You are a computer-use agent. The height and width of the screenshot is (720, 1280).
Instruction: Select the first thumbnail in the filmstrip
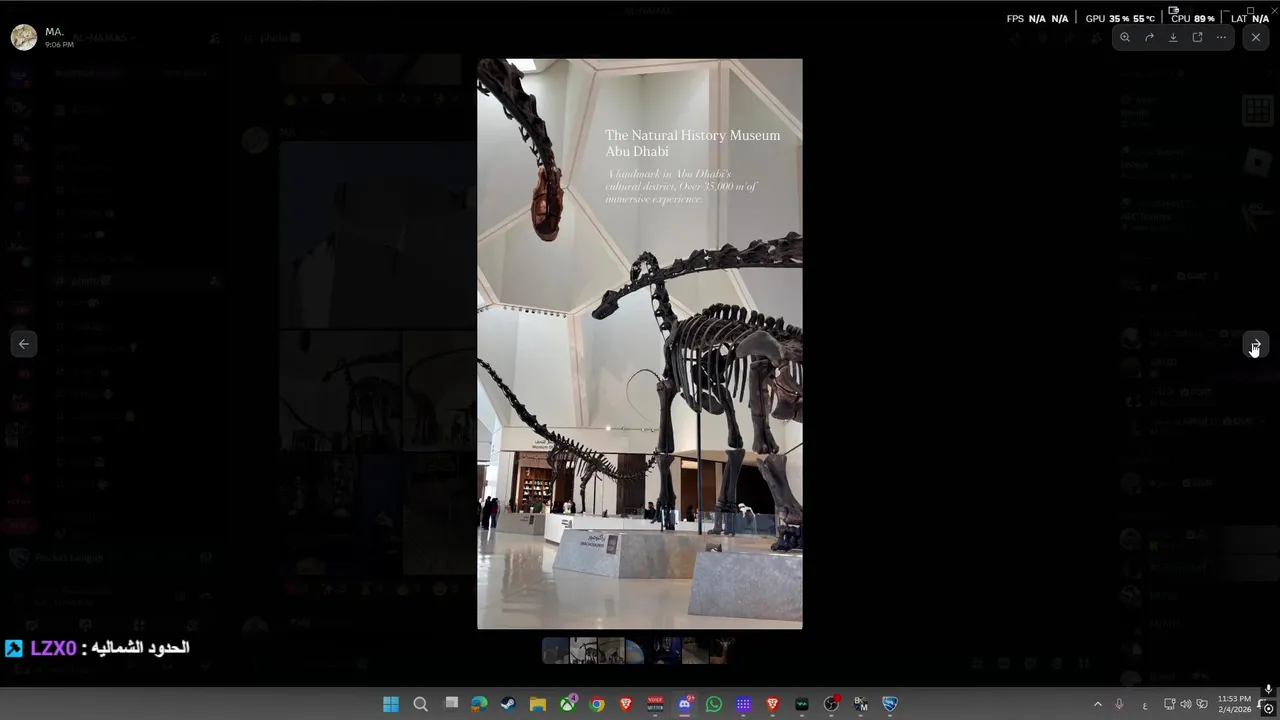coord(555,651)
